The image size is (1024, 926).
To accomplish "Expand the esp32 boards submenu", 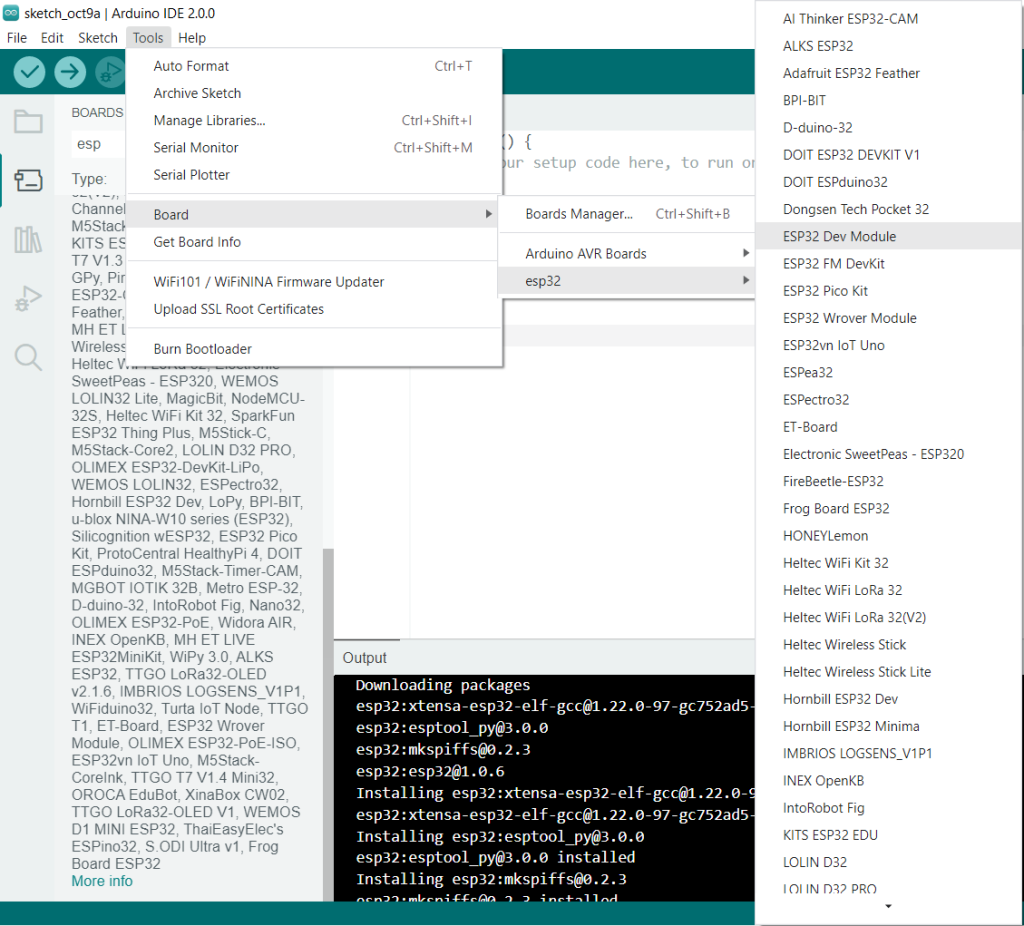I will pos(626,281).
